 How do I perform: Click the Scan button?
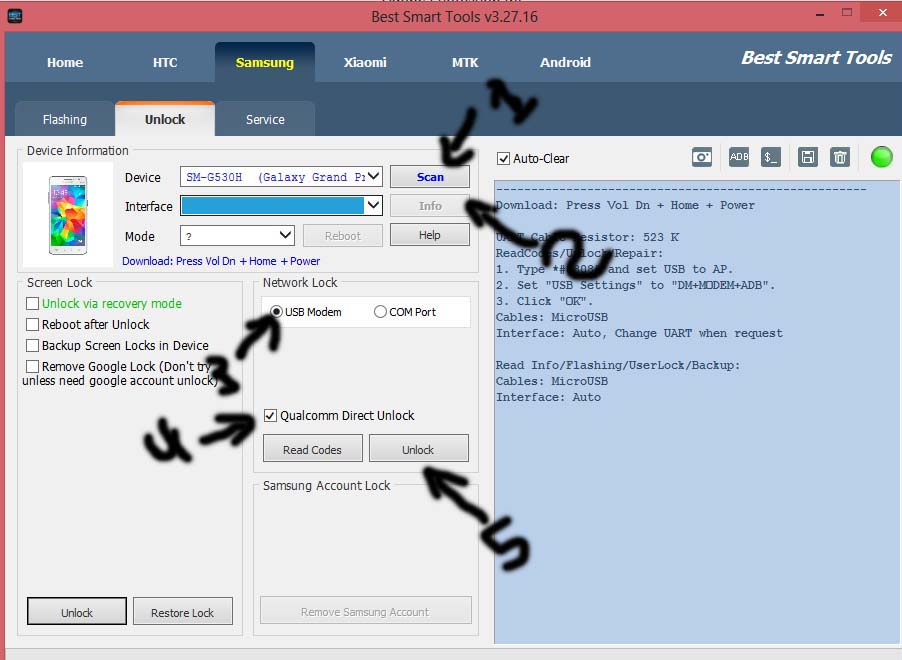[430, 177]
